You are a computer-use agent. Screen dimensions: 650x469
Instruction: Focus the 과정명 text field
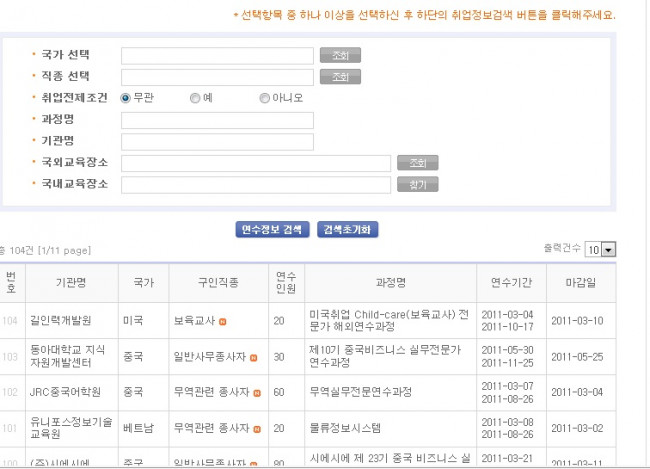217,120
